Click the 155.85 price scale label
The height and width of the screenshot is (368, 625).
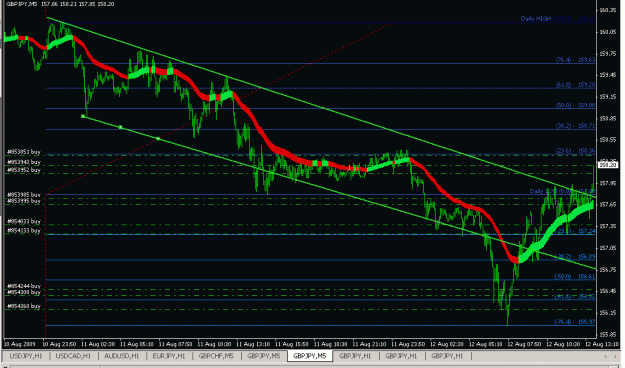608,335
